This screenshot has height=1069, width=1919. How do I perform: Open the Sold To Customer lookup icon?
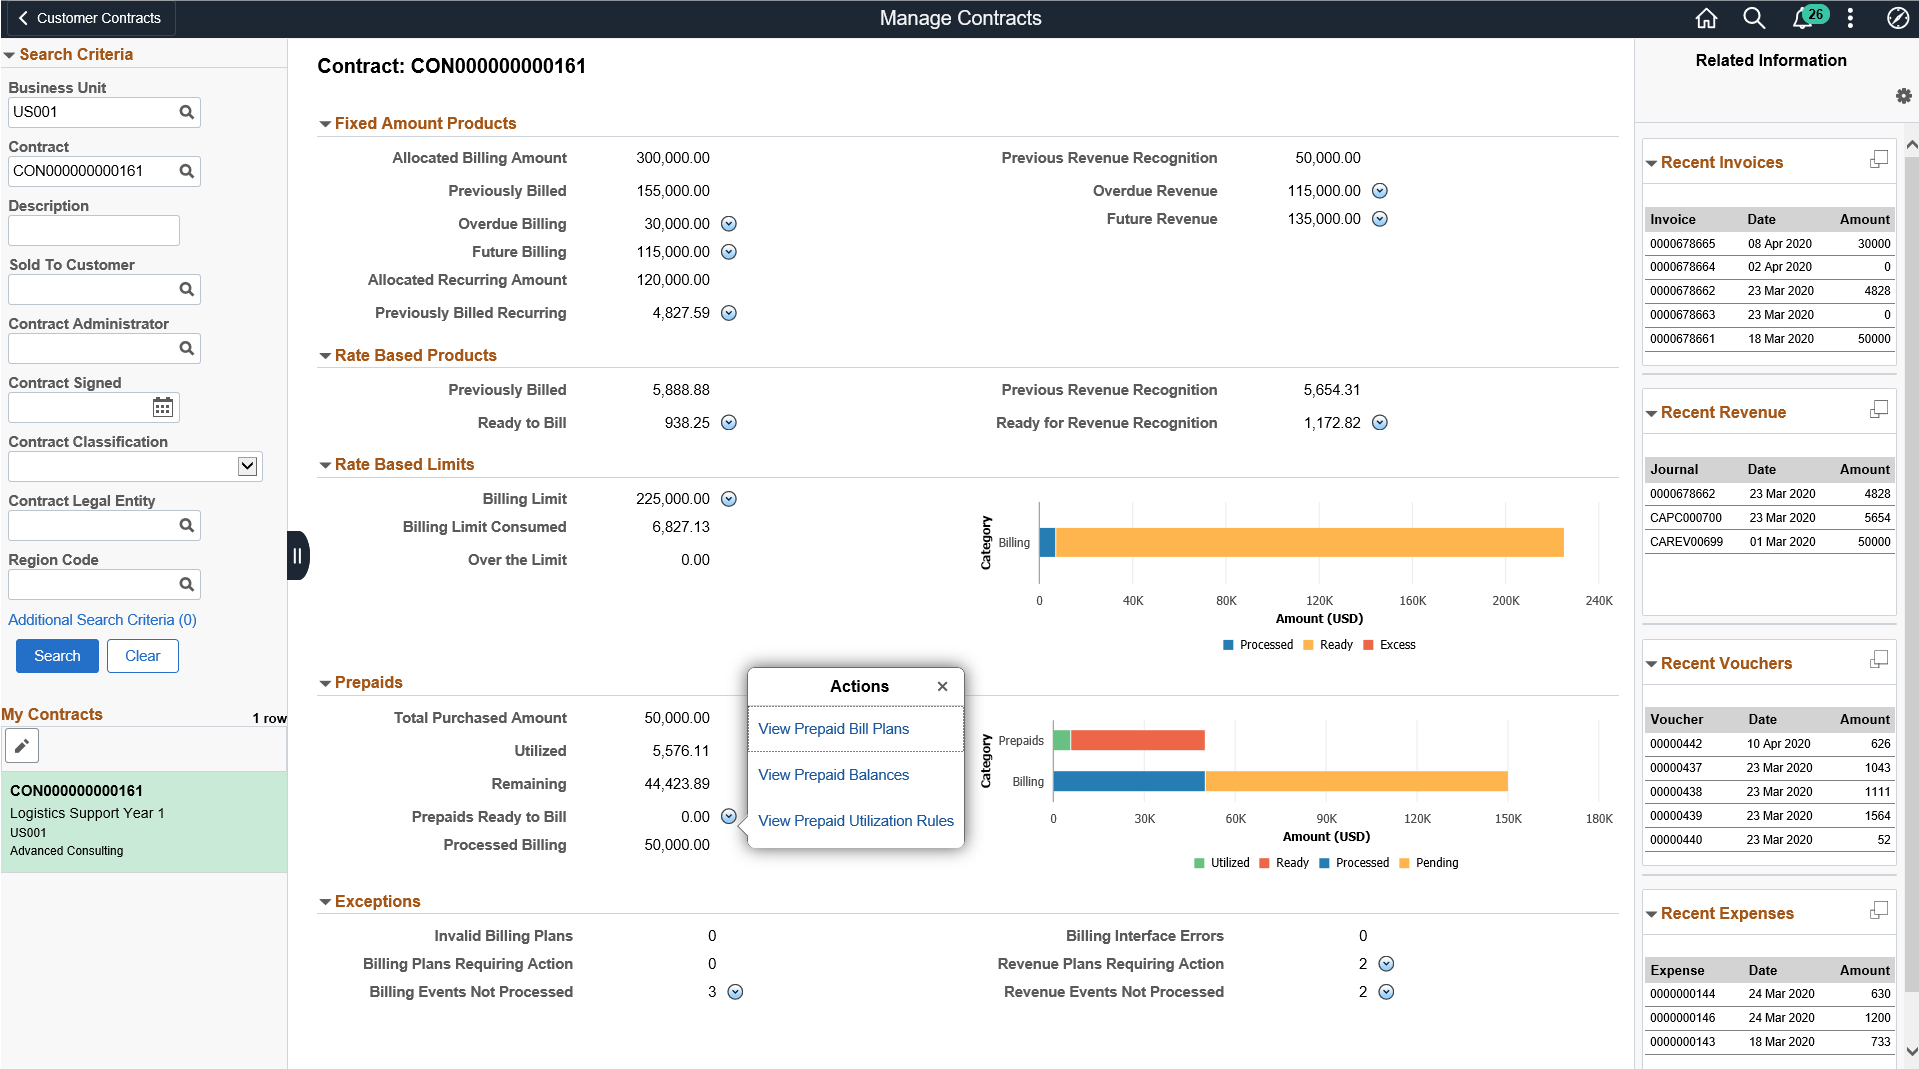[x=186, y=289]
